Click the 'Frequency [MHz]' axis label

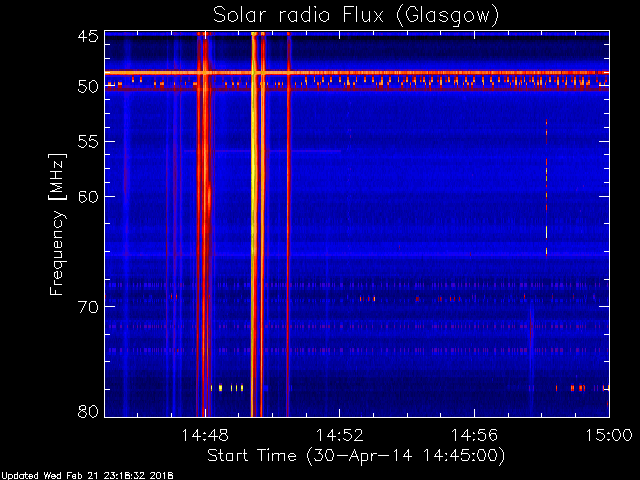pyautogui.click(x=57, y=224)
